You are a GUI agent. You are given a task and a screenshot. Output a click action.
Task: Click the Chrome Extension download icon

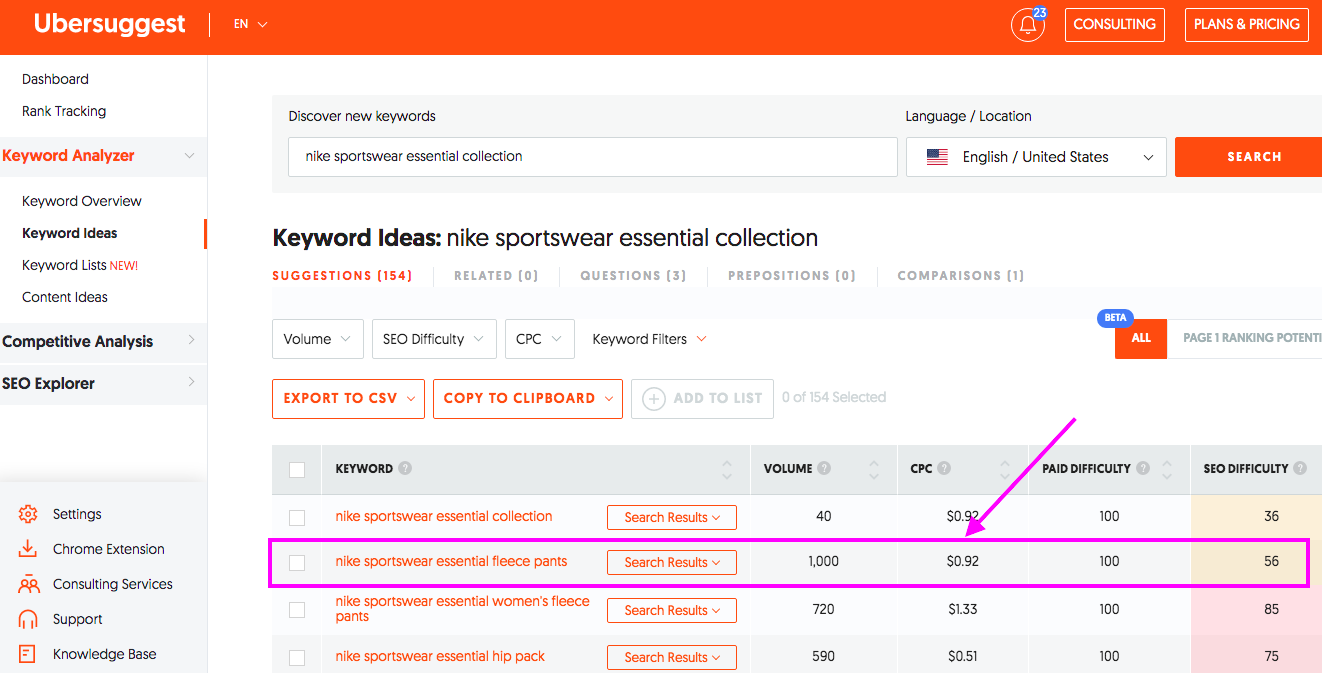pos(29,549)
